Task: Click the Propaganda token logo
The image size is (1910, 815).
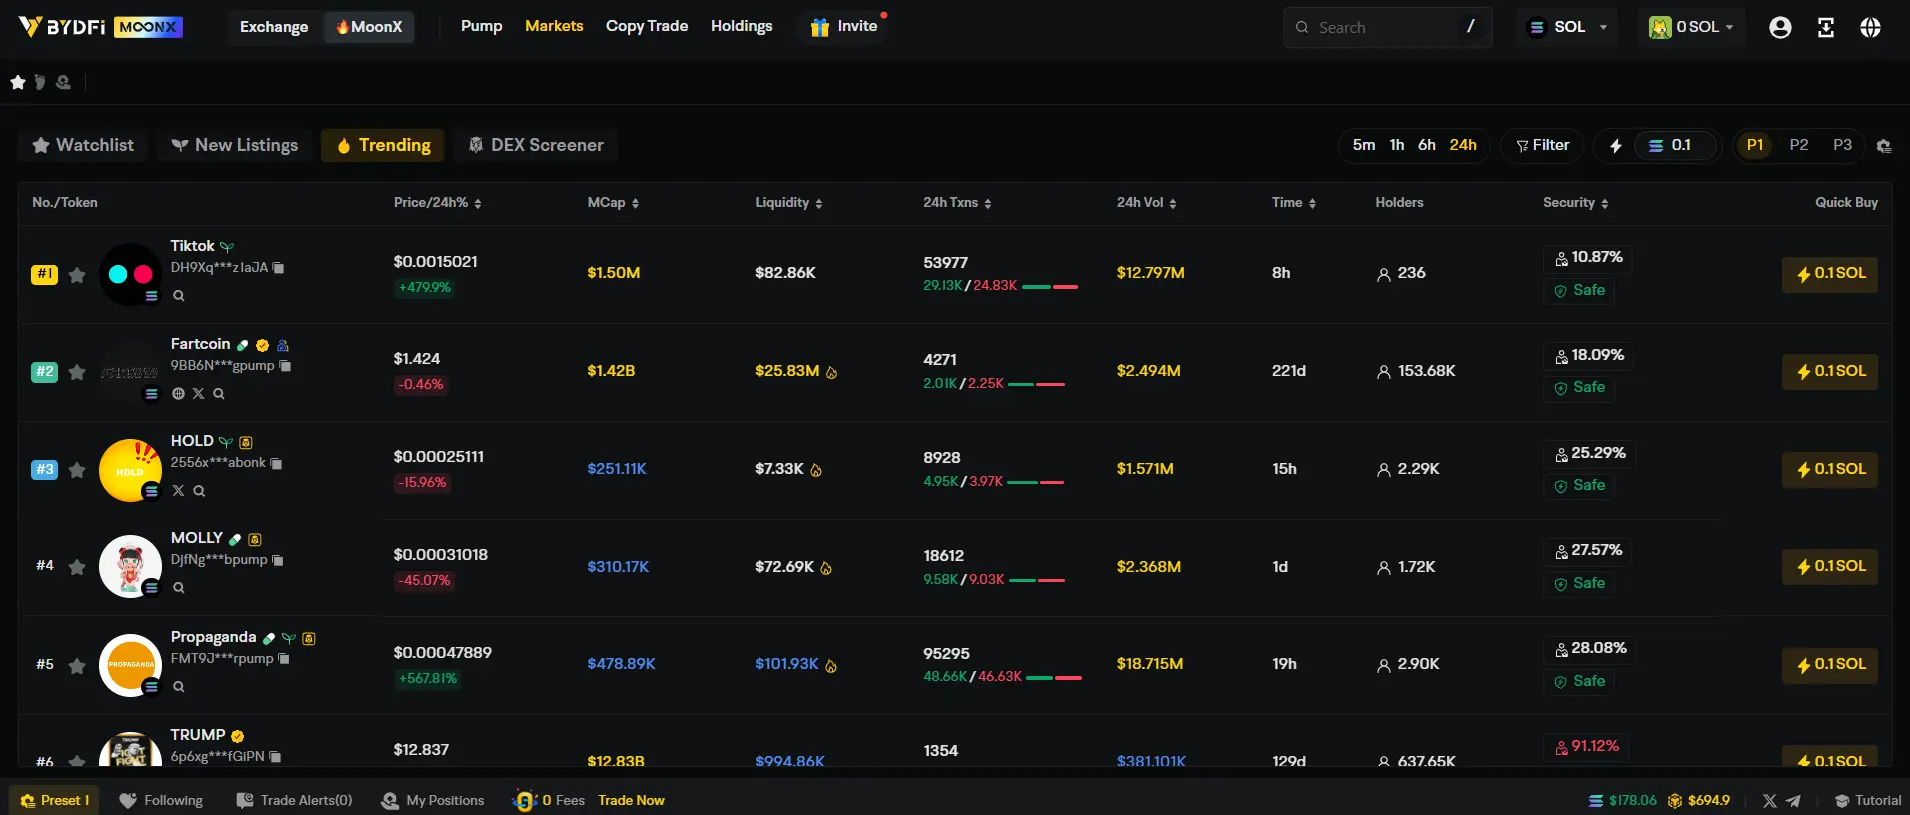Action: tap(130, 664)
